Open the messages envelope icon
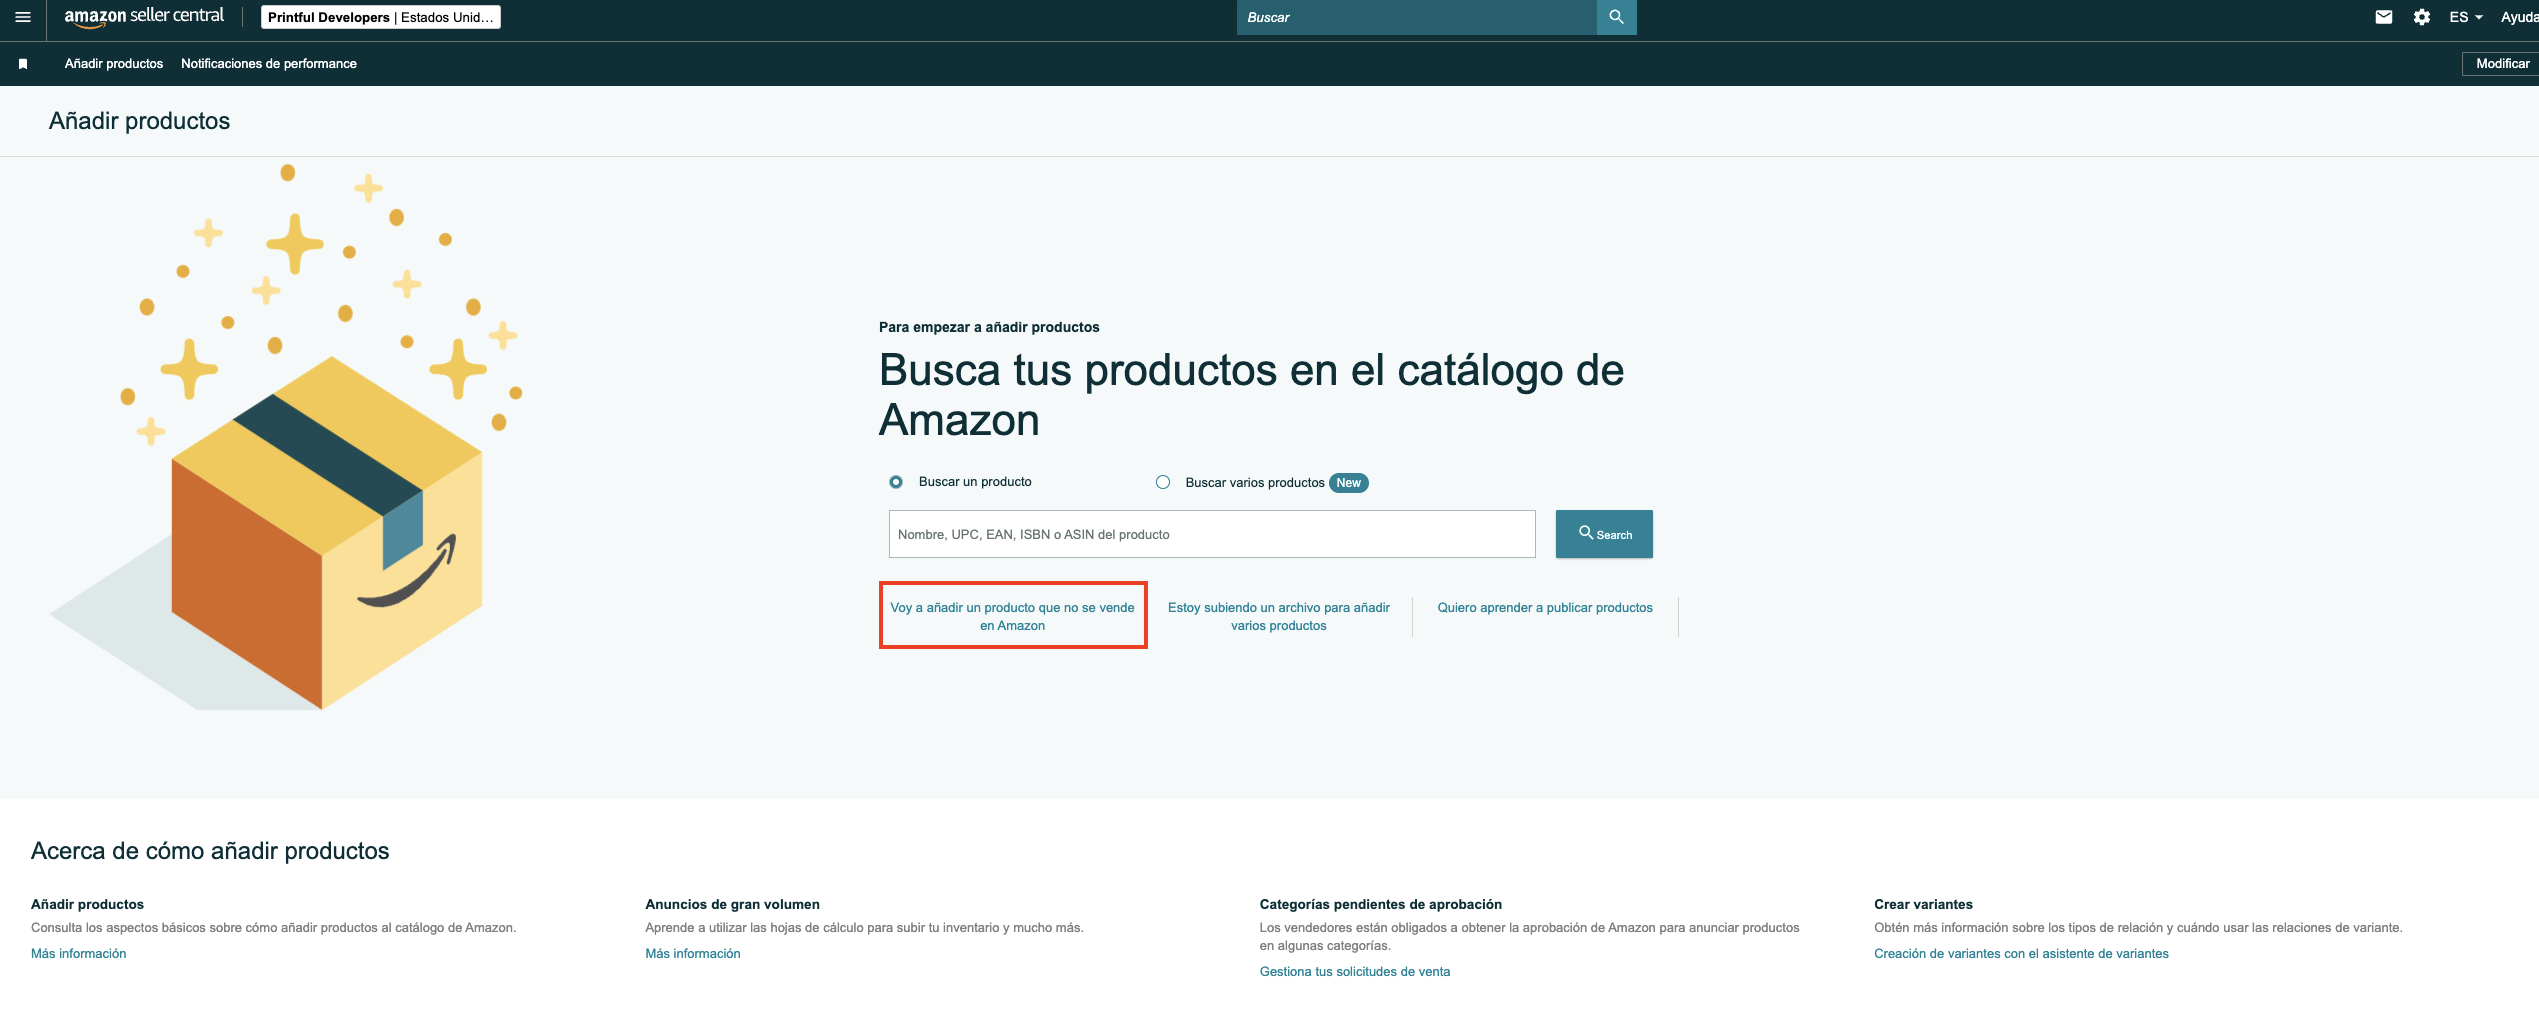Screen dimensions: 2539x1010 coord(2384,17)
